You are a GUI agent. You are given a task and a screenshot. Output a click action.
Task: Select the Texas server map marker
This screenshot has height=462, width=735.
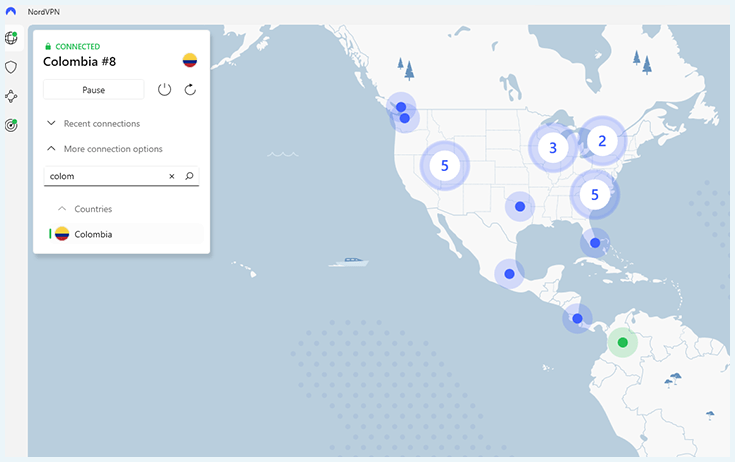point(520,206)
